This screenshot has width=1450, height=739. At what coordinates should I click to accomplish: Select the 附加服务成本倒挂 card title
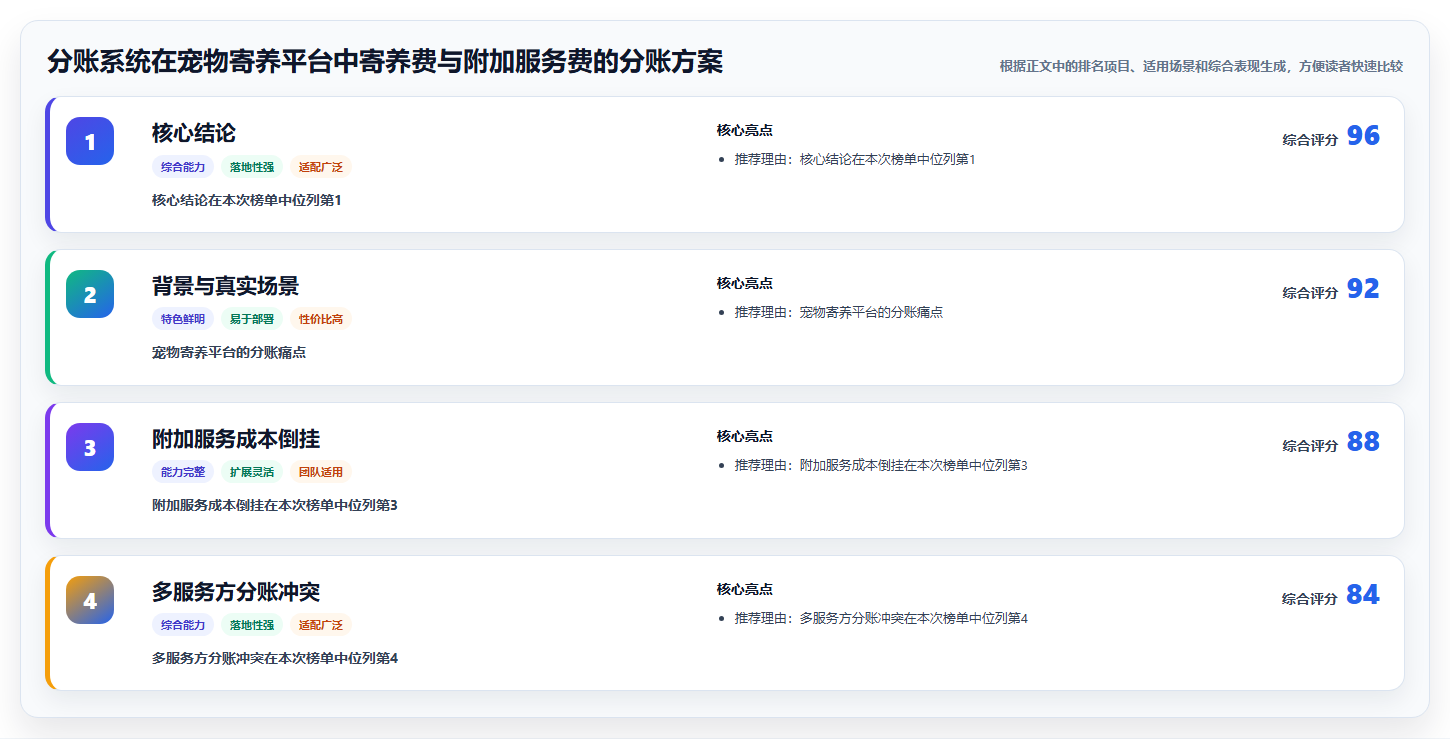(236, 439)
